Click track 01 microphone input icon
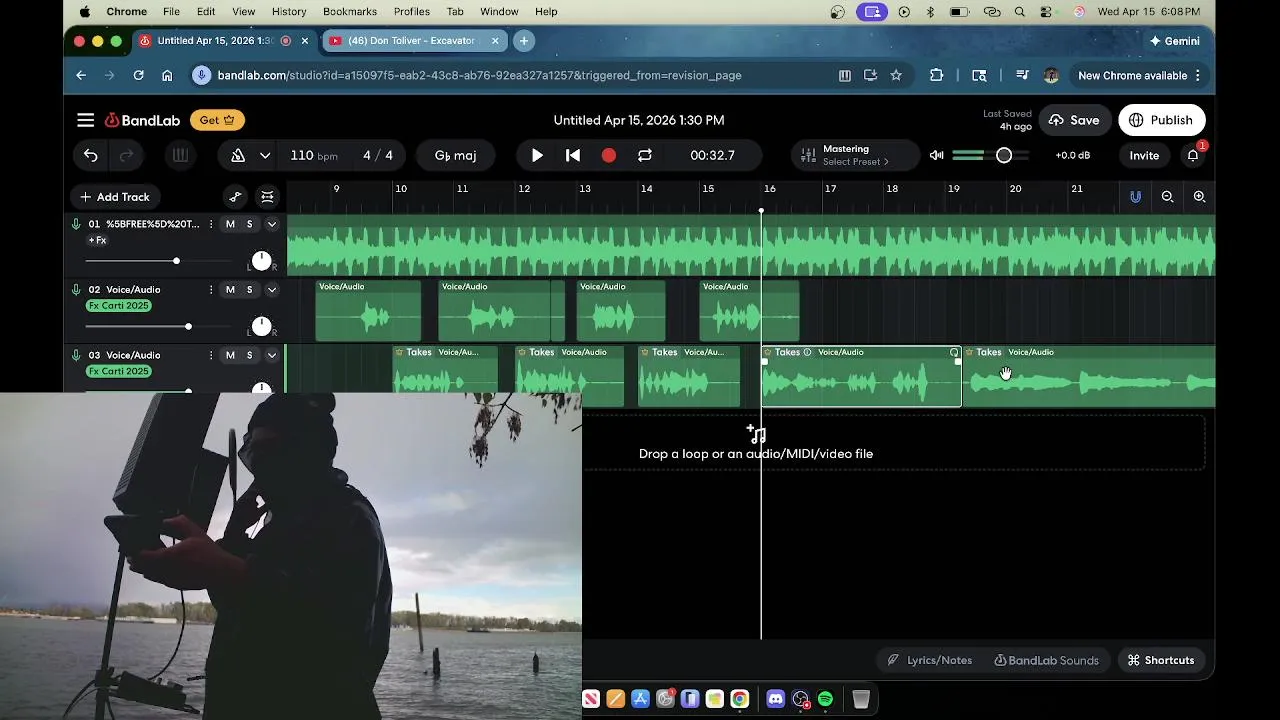The height and width of the screenshot is (720, 1280). [x=76, y=224]
